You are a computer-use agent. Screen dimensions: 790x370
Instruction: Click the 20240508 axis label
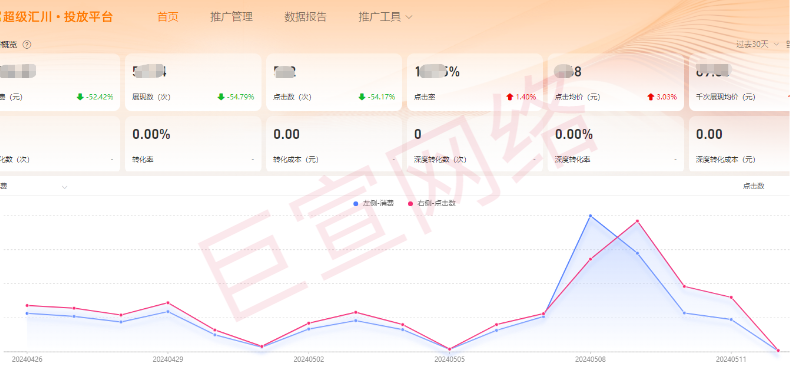(590, 360)
